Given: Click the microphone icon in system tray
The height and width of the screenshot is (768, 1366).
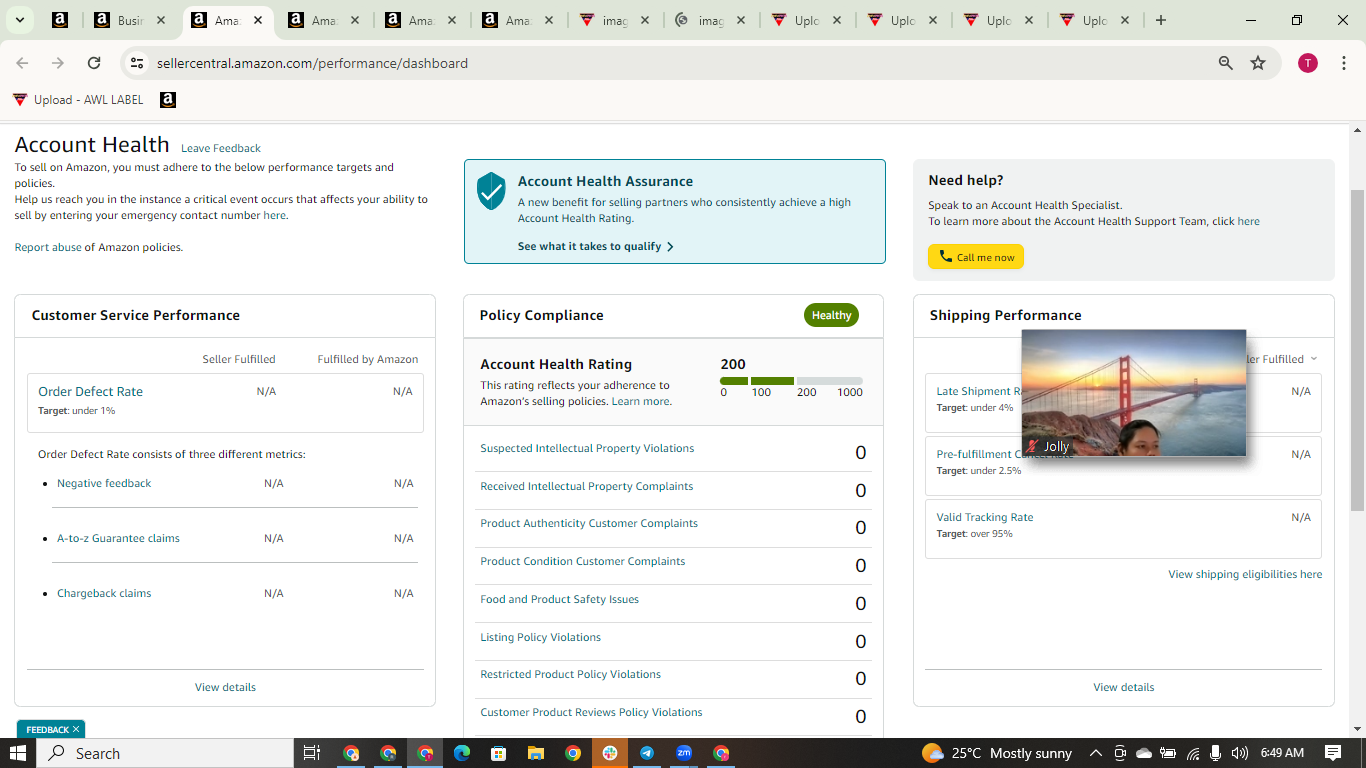Looking at the screenshot, I should coord(1216,753).
